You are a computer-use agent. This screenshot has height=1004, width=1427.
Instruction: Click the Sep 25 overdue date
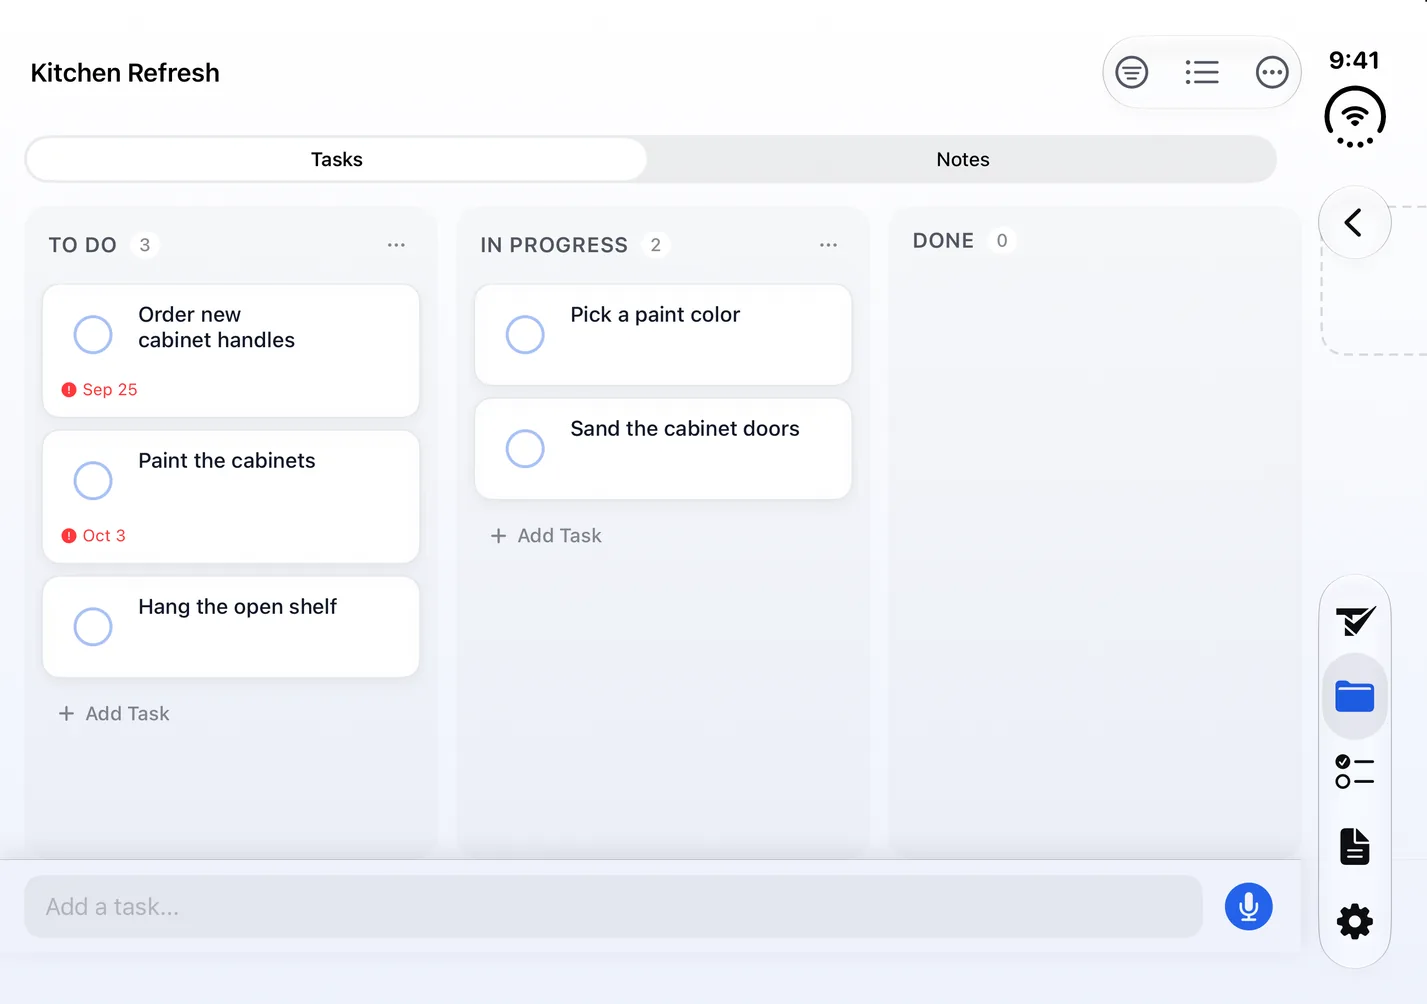point(99,390)
